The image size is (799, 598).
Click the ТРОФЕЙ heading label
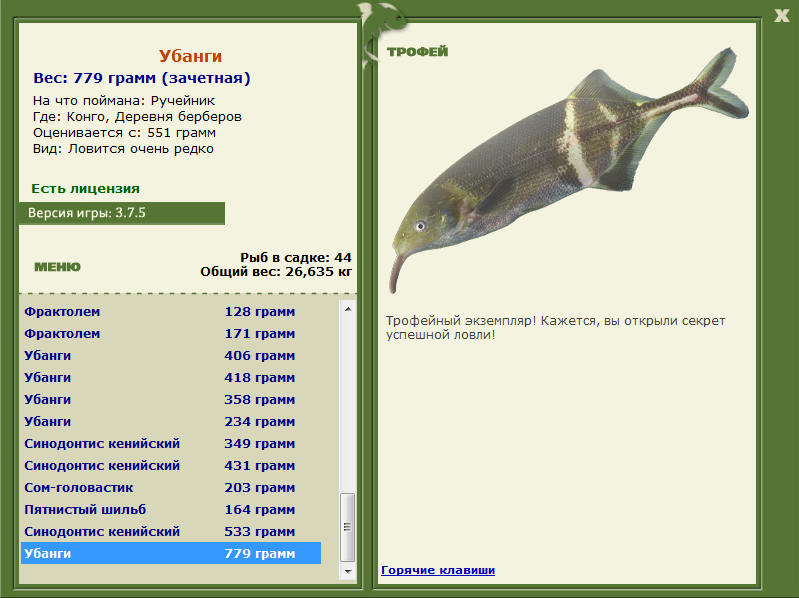pos(417,51)
